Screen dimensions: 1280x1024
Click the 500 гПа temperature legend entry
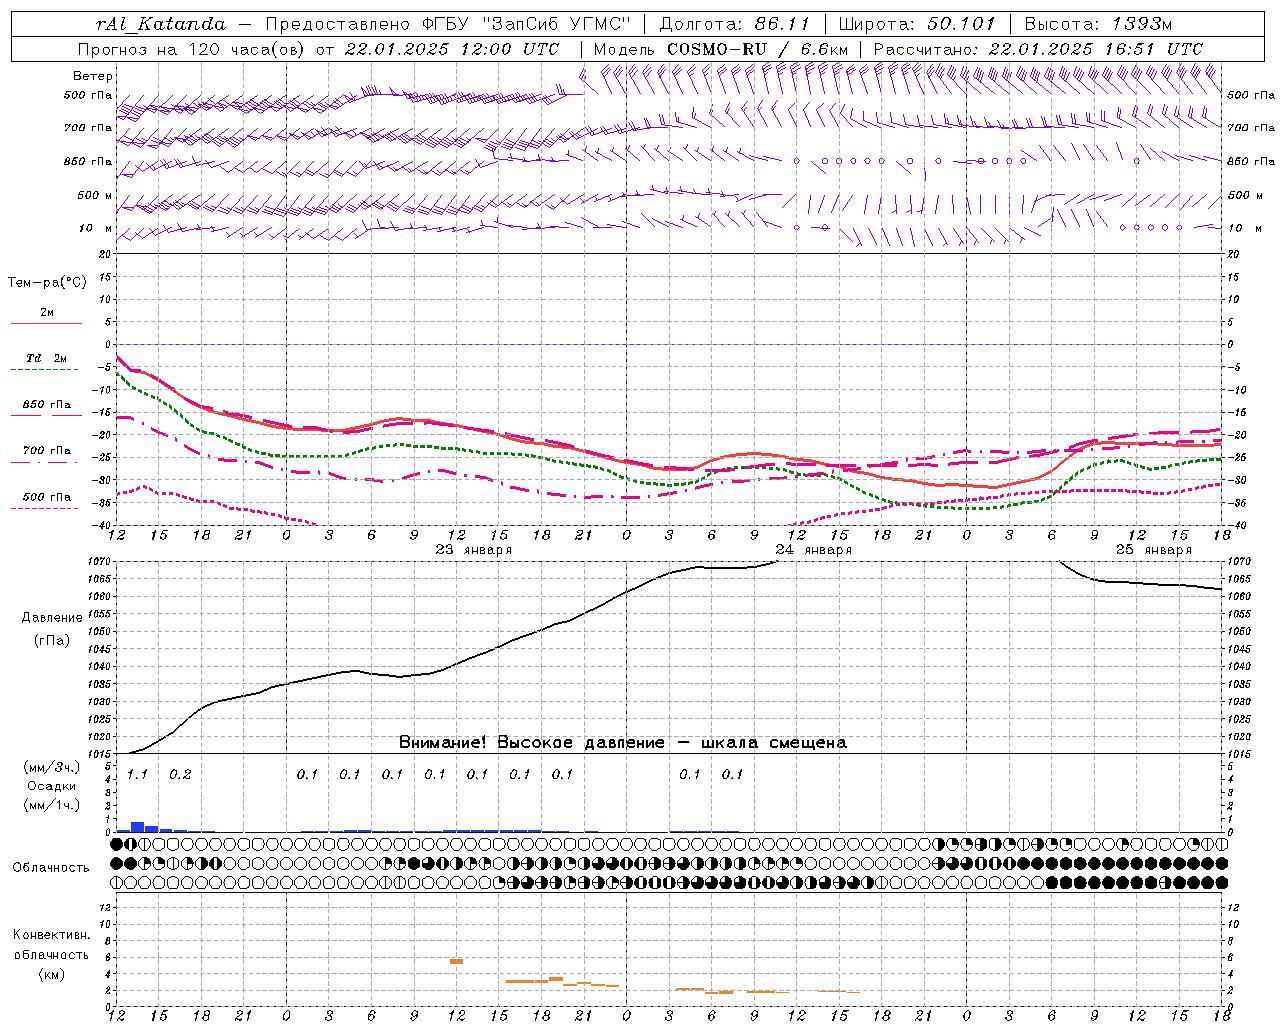point(47,497)
